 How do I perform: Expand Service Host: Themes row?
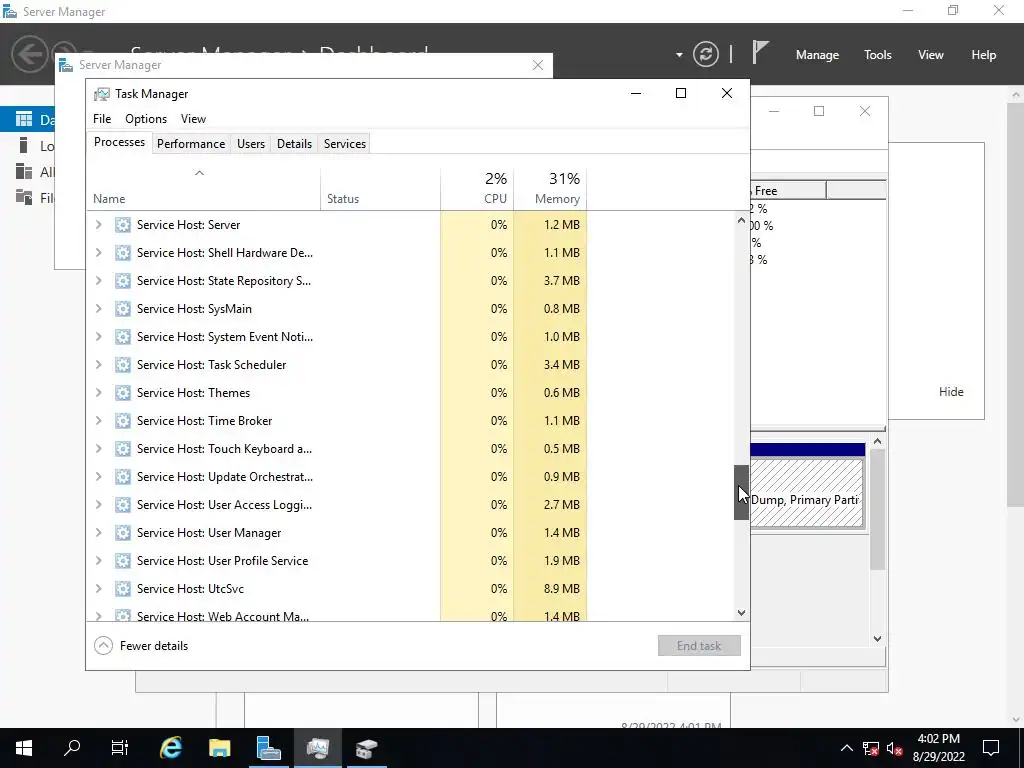pos(99,393)
